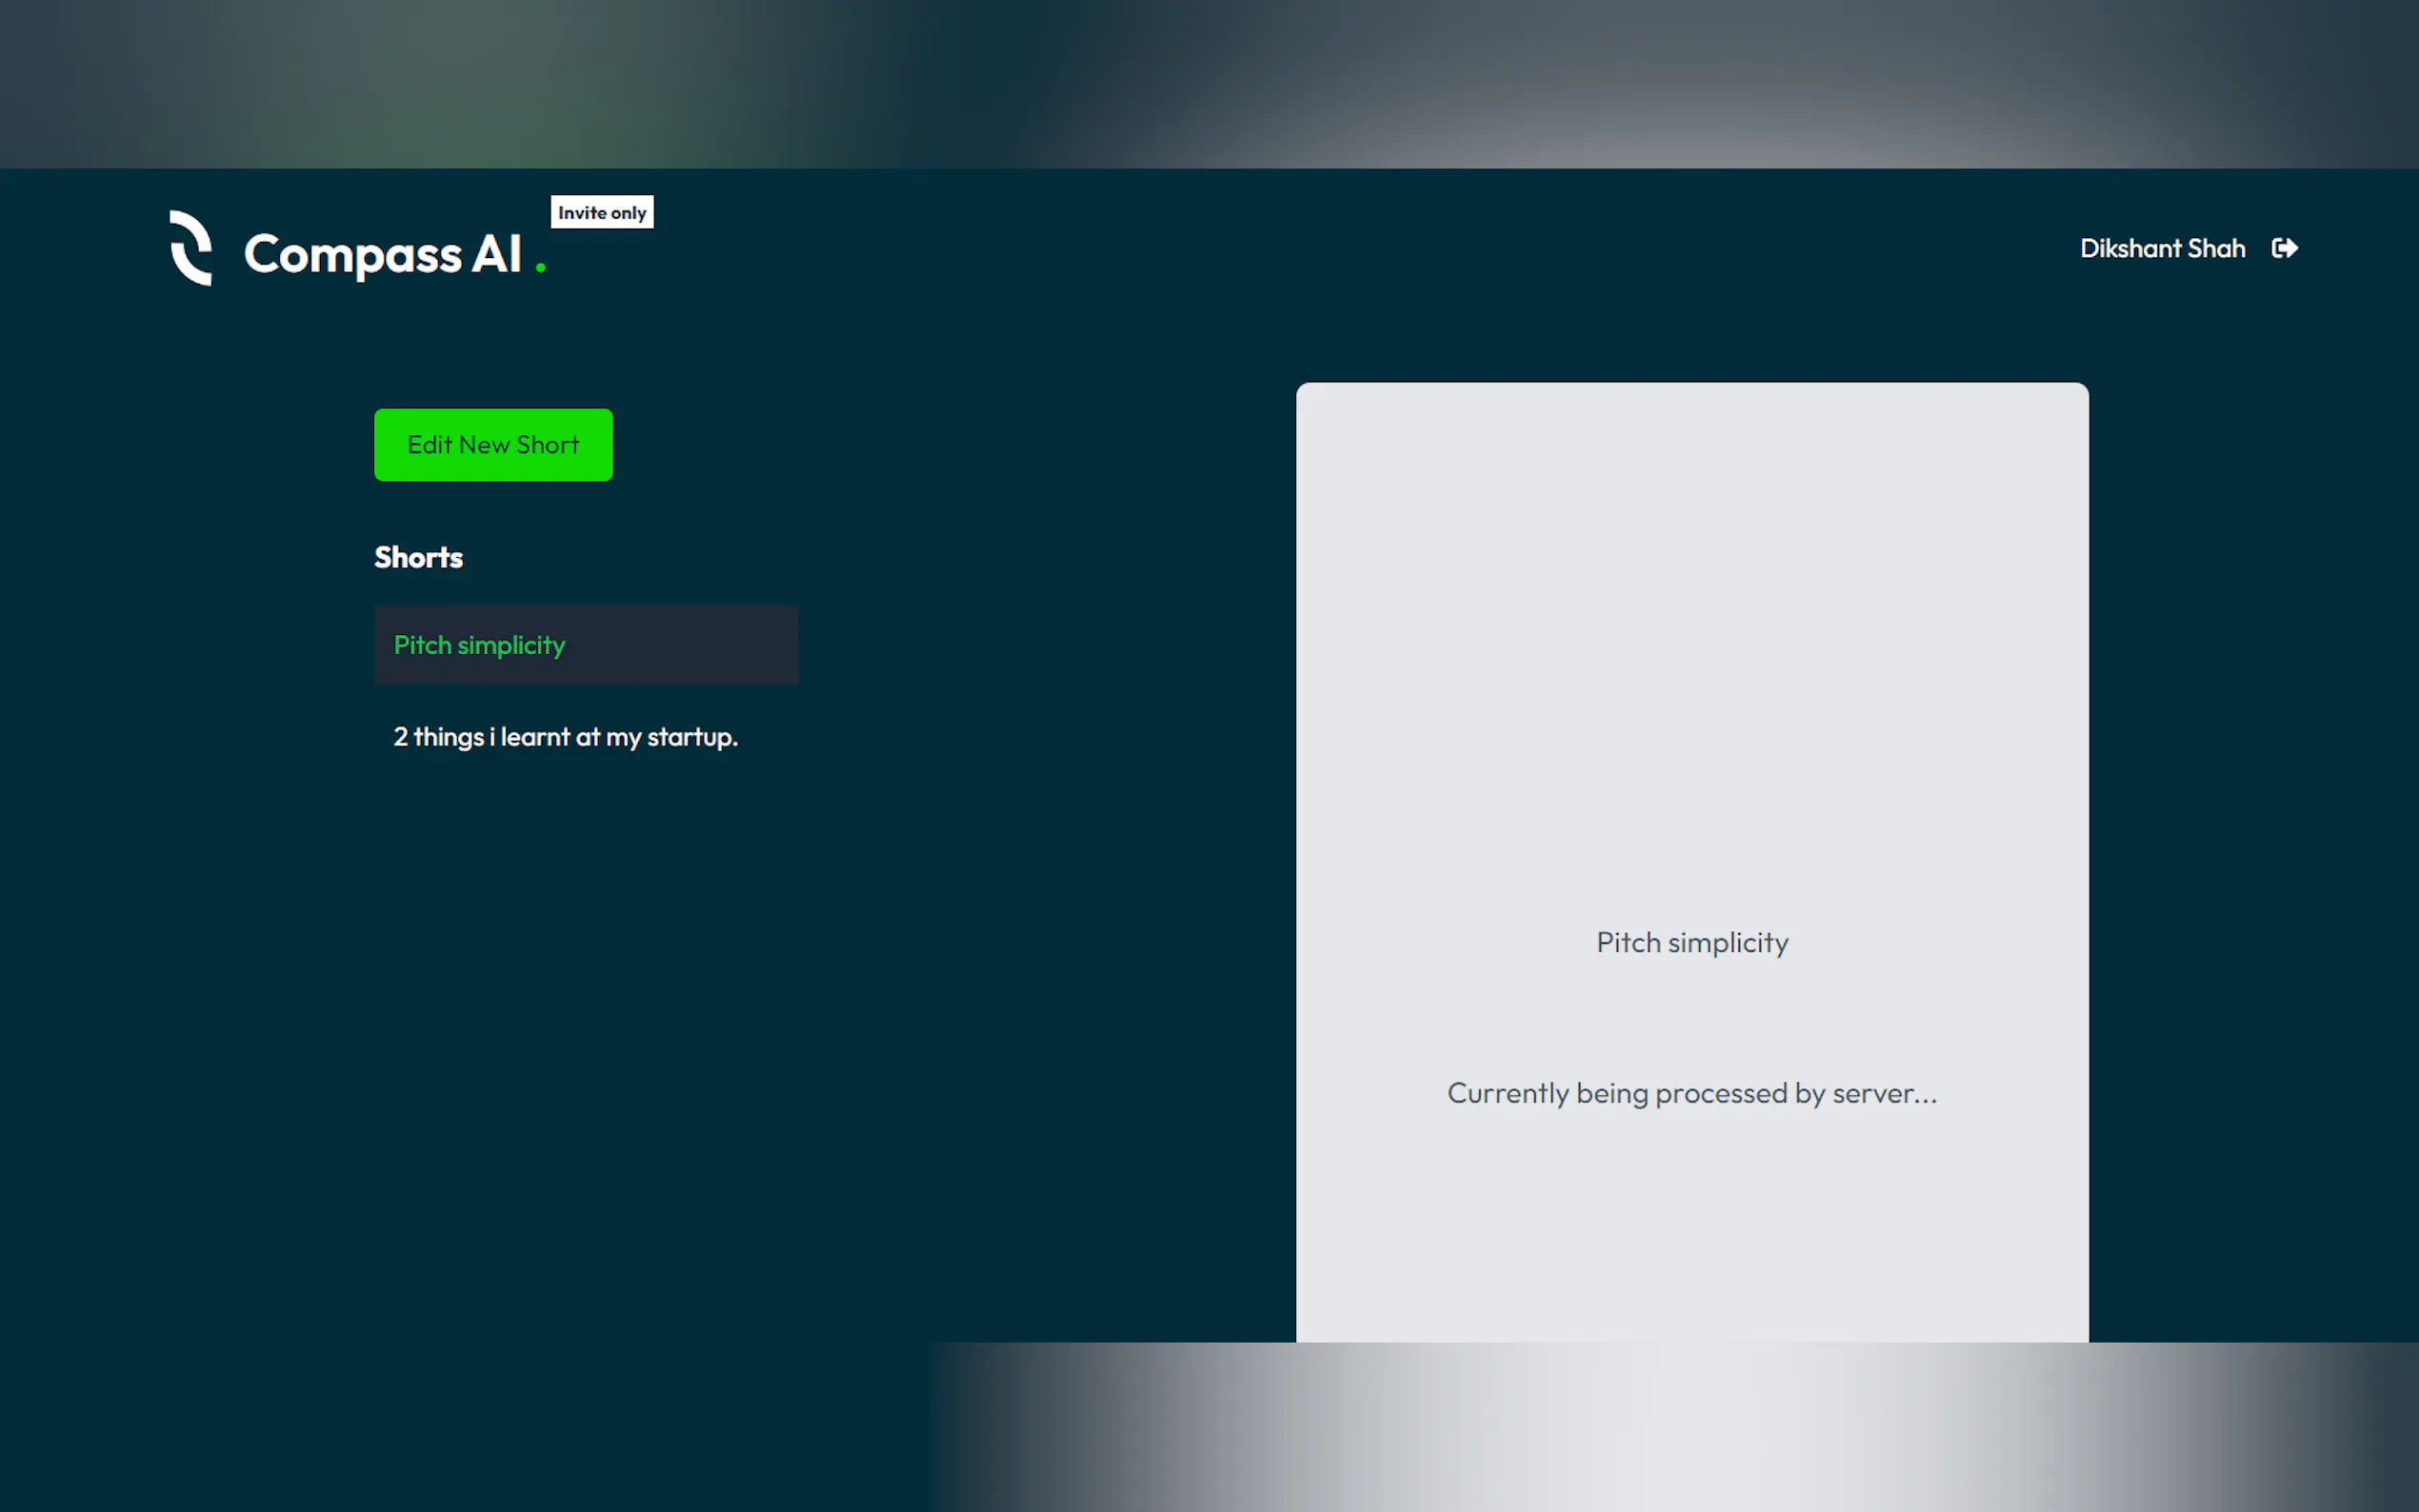This screenshot has height=1512, width=2419.
Task: Click the Pitch simplicity title in preview card
Action: [1692, 942]
